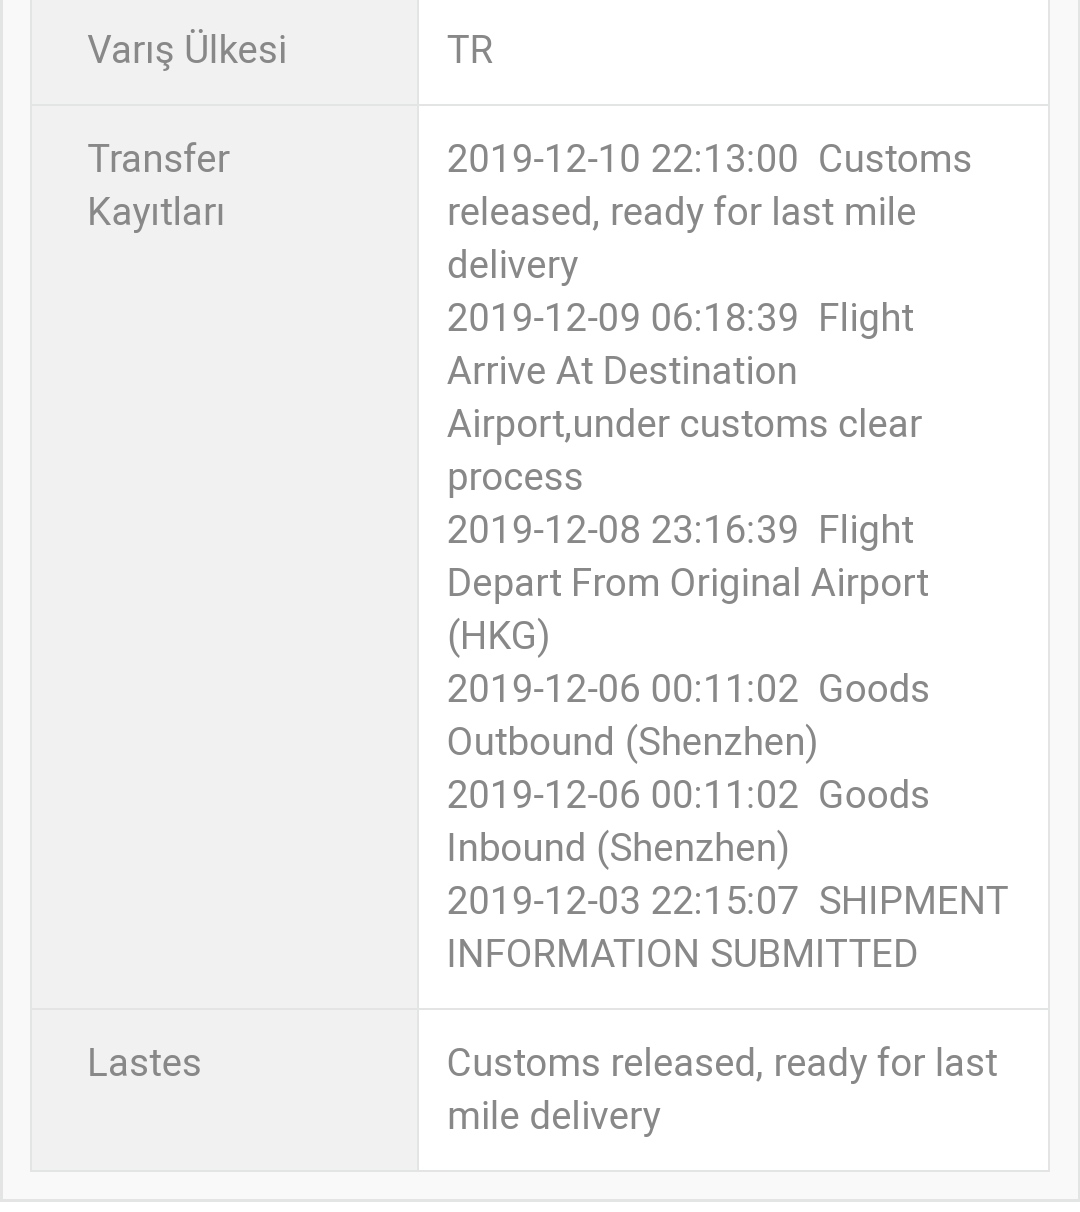Screen dimensions: 1080x1212
Task: Click the word 'process' in transfer records
Action: tap(514, 477)
